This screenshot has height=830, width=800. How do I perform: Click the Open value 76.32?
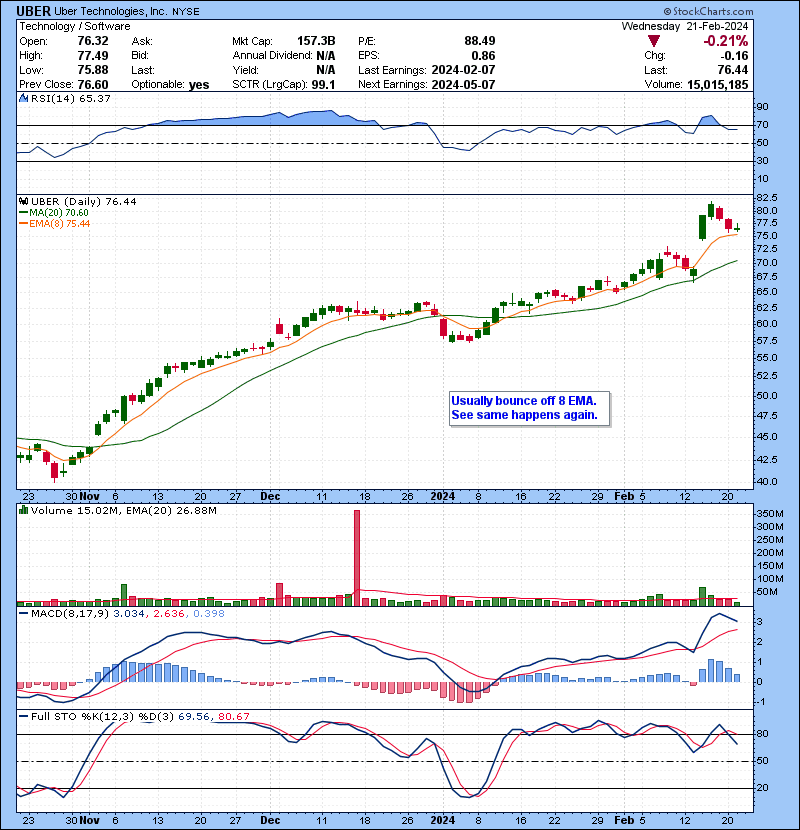point(93,41)
